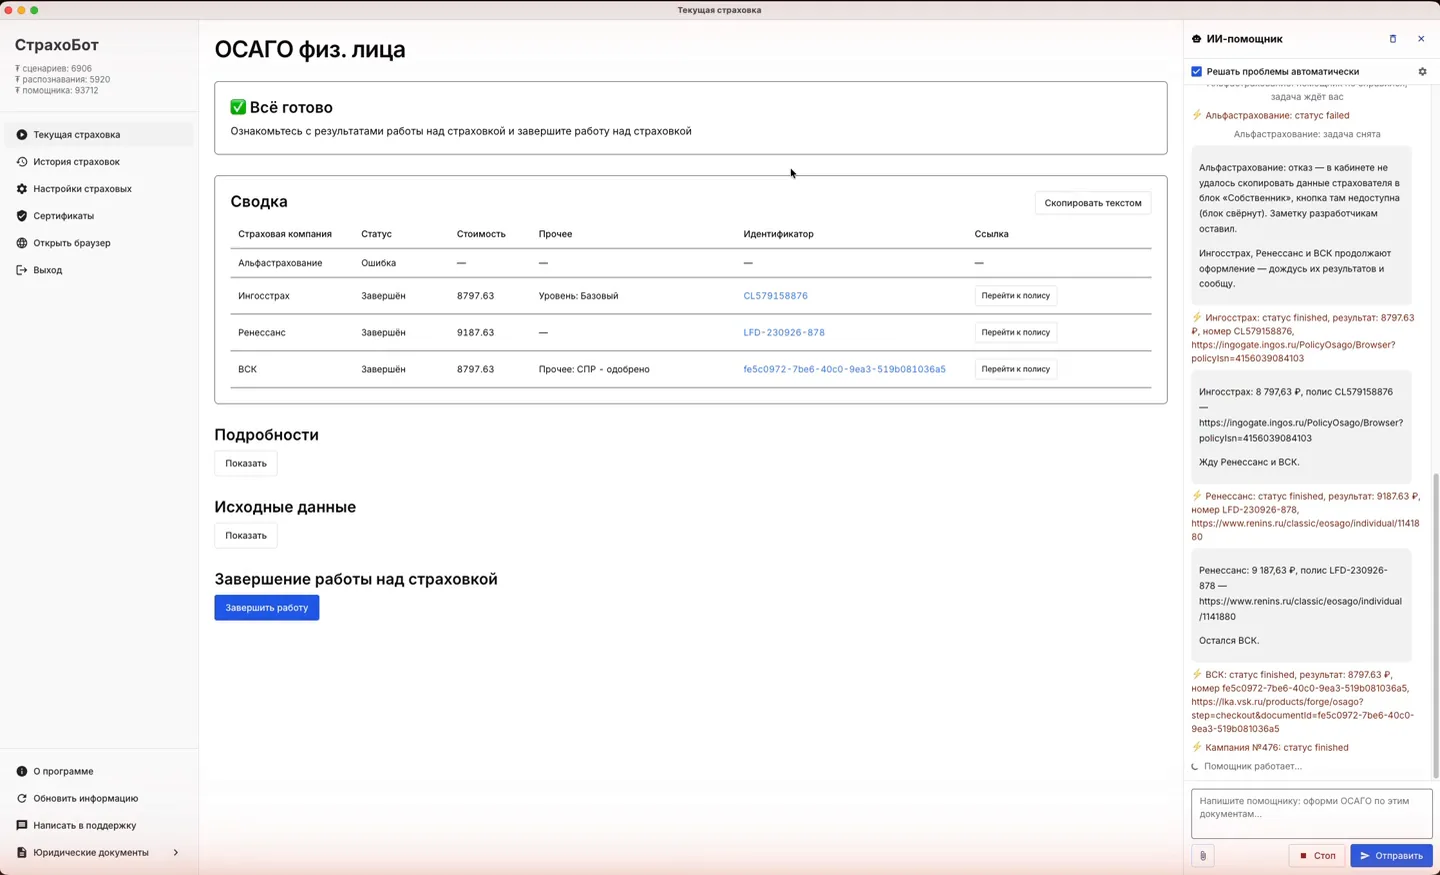Click Скопировать текстом button
Image resolution: width=1440 pixels, height=875 pixels.
pyautogui.click(x=1093, y=203)
